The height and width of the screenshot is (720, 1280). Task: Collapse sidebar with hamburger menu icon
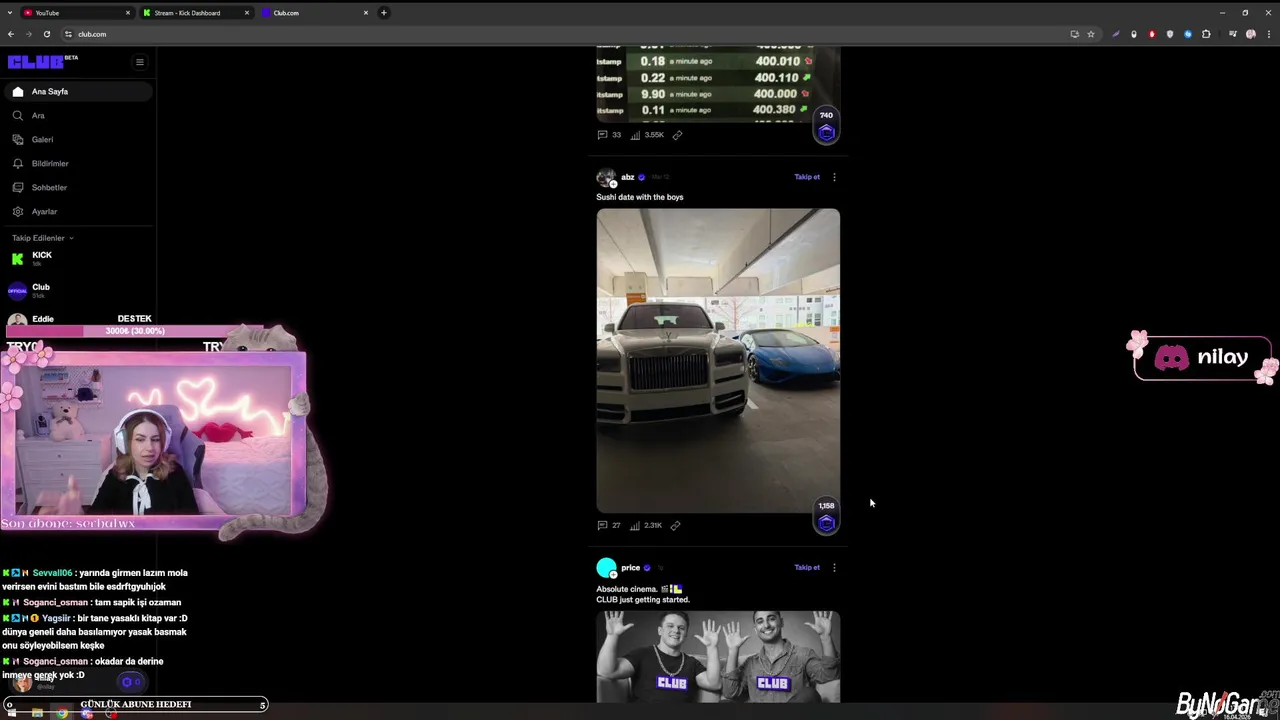click(140, 62)
